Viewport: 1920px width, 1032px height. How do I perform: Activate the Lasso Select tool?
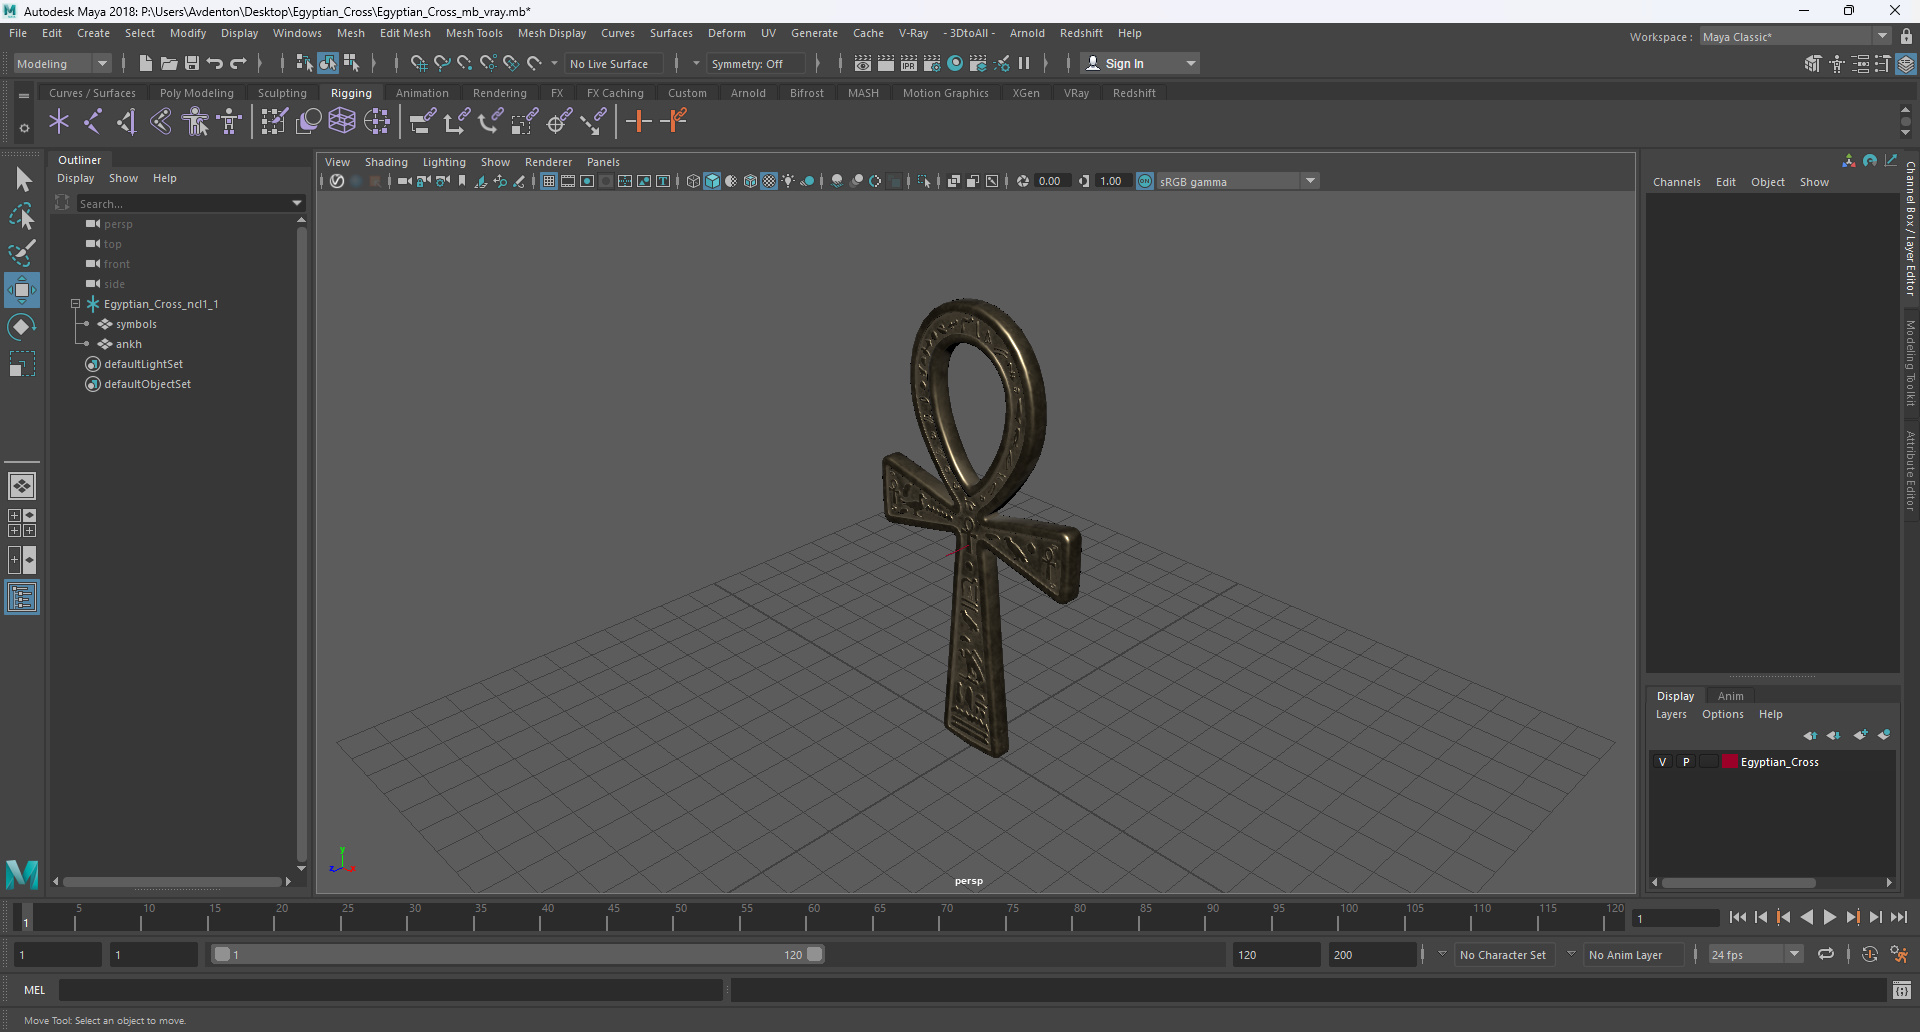[x=22, y=216]
